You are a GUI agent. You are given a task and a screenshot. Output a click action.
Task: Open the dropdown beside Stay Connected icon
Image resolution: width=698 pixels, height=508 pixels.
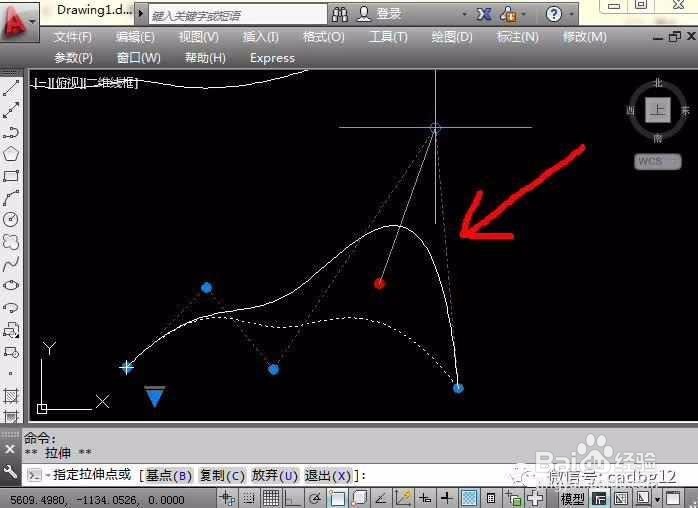click(x=524, y=15)
